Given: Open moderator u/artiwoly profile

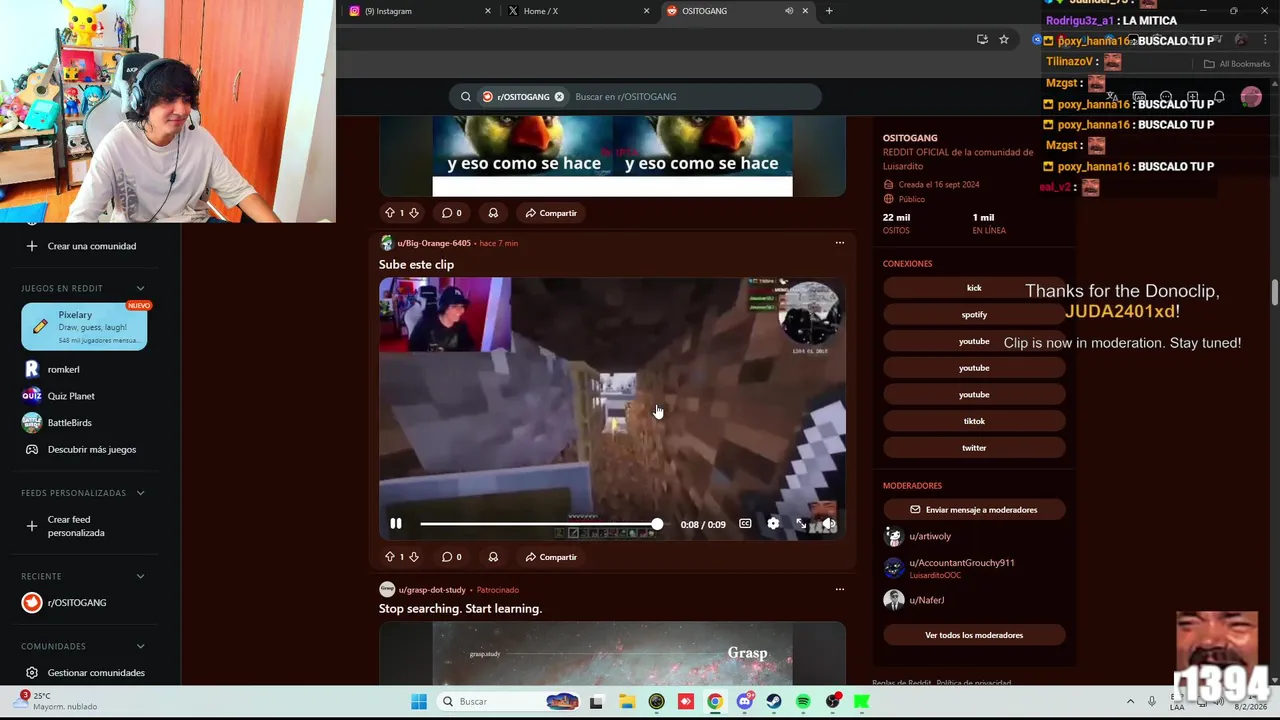Looking at the screenshot, I should tap(930, 537).
